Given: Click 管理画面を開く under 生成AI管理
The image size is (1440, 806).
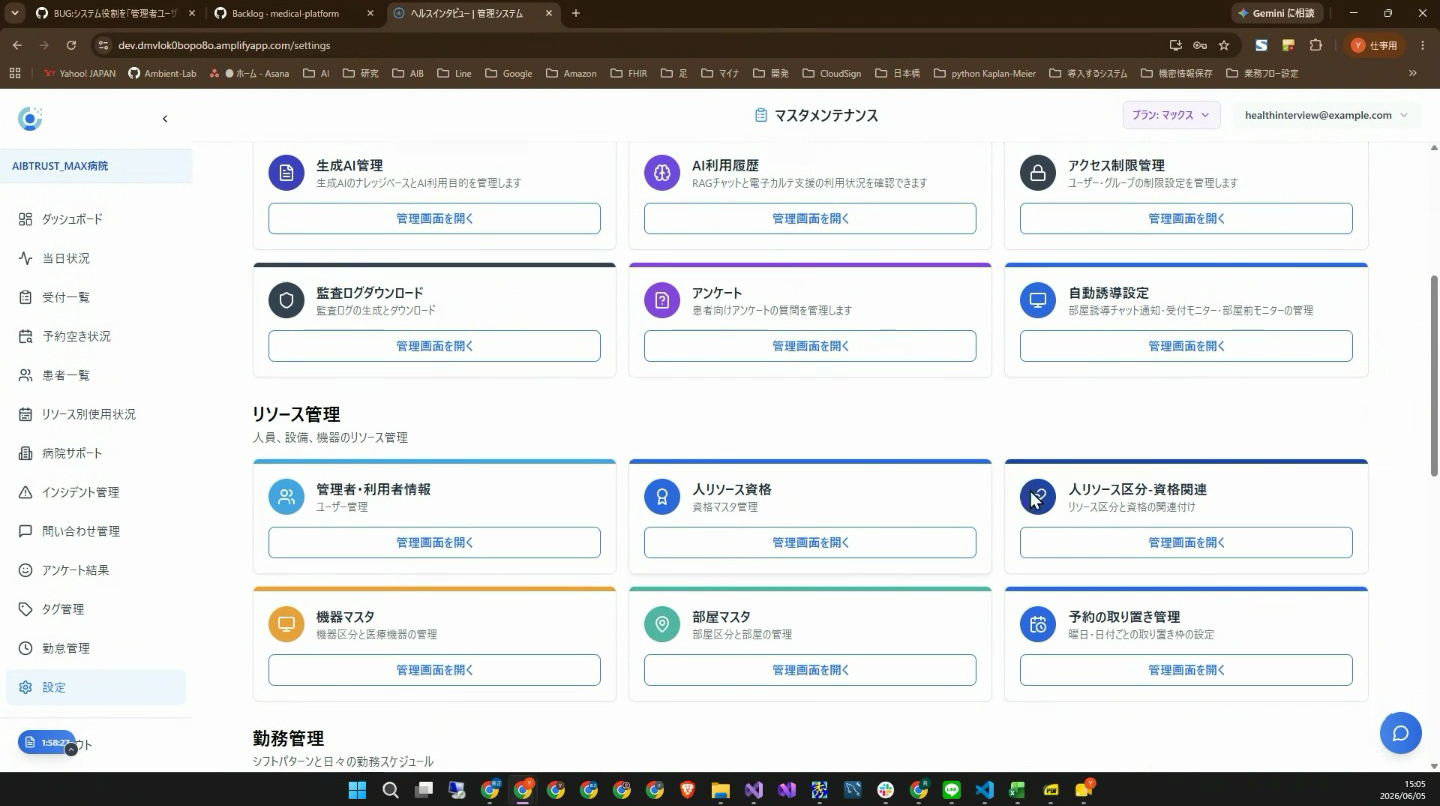Looking at the screenshot, I should tap(434, 218).
